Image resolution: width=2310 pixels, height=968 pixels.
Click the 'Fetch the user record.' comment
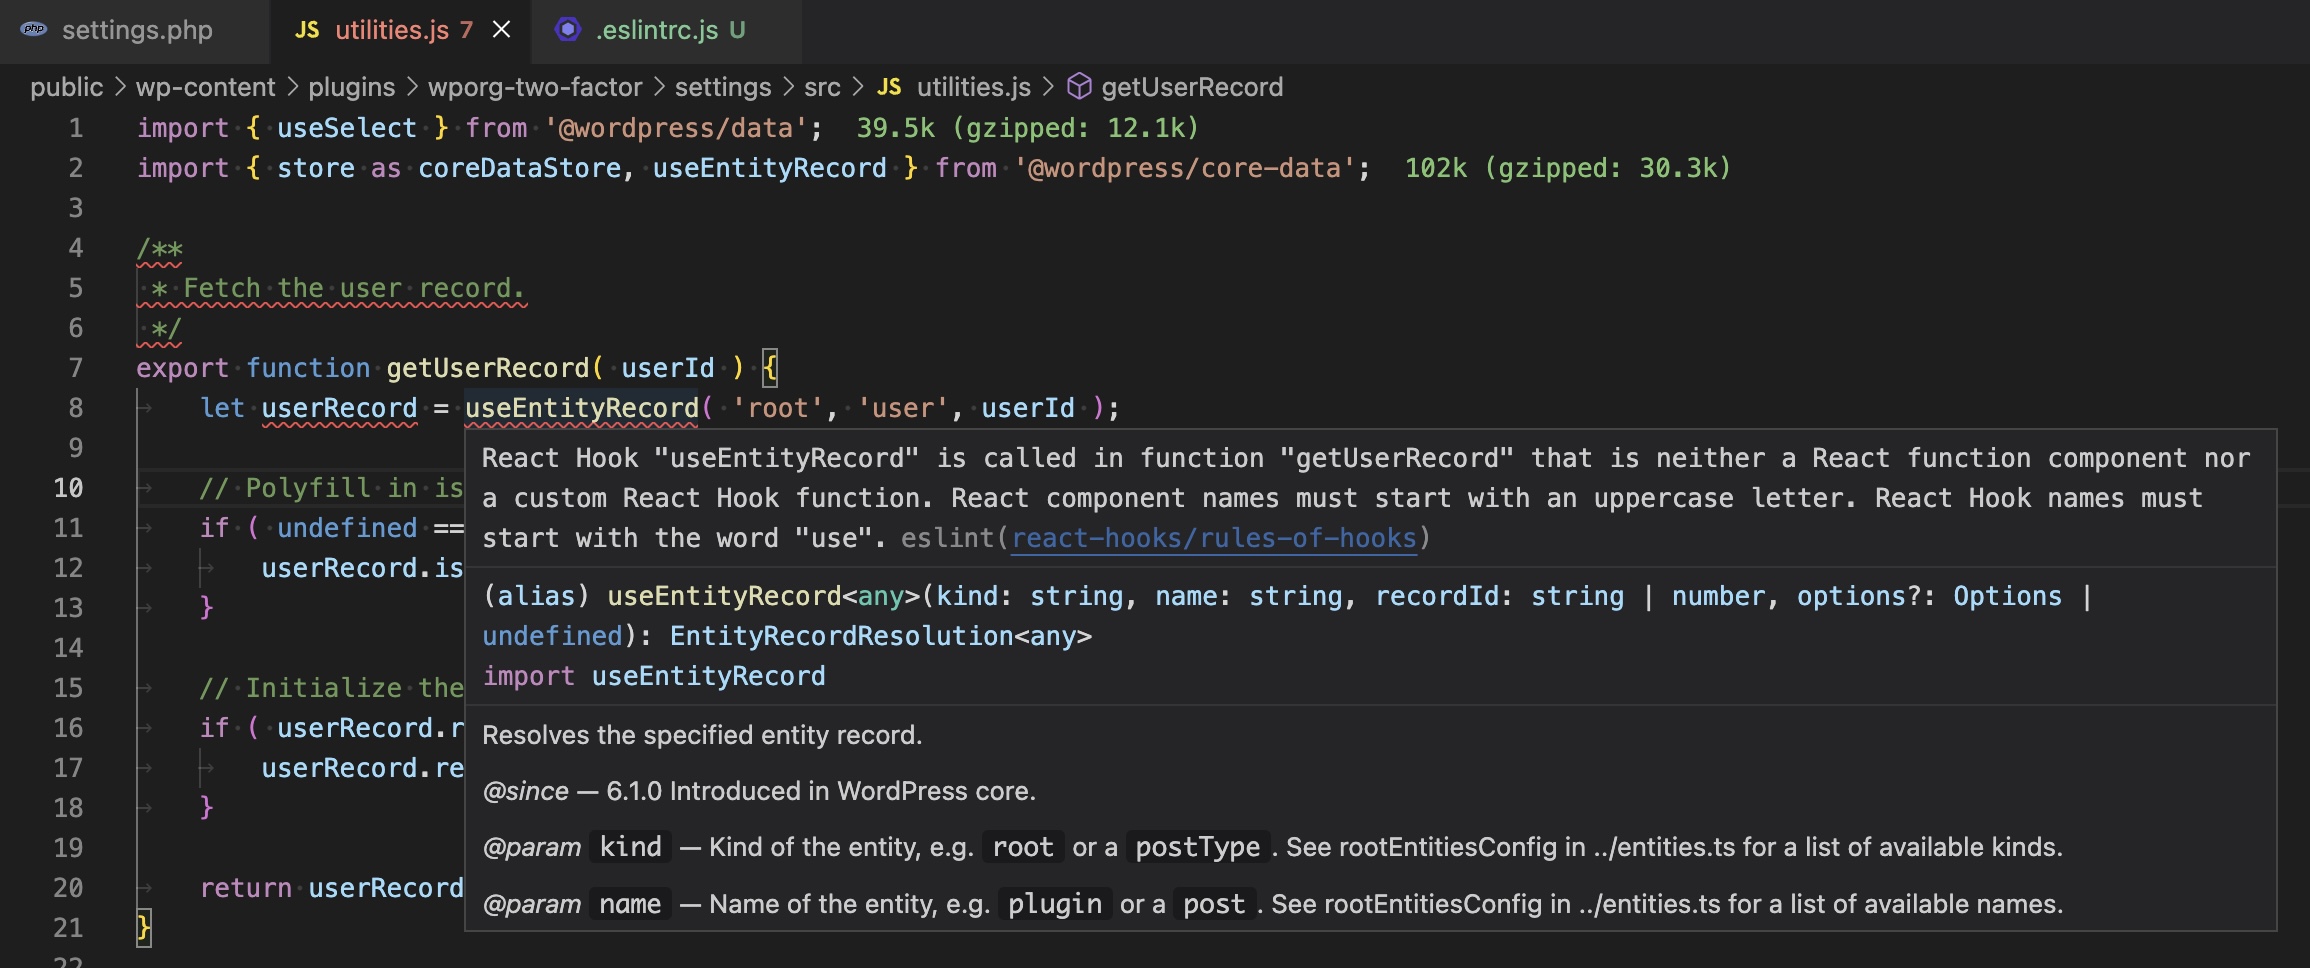354,288
